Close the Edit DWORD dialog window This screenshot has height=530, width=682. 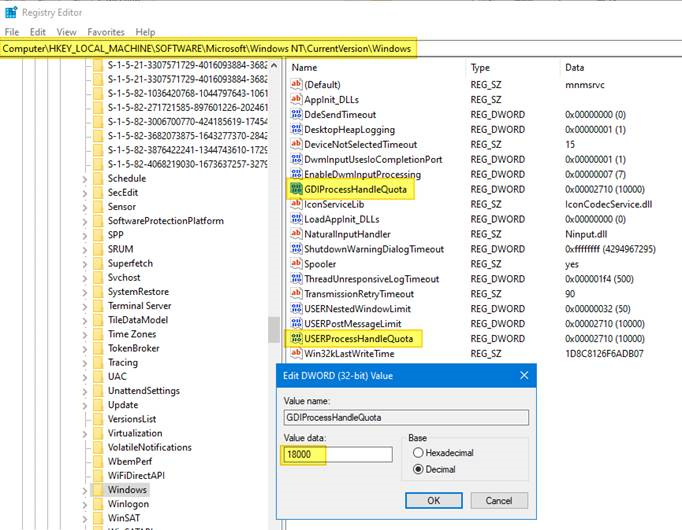coord(524,375)
